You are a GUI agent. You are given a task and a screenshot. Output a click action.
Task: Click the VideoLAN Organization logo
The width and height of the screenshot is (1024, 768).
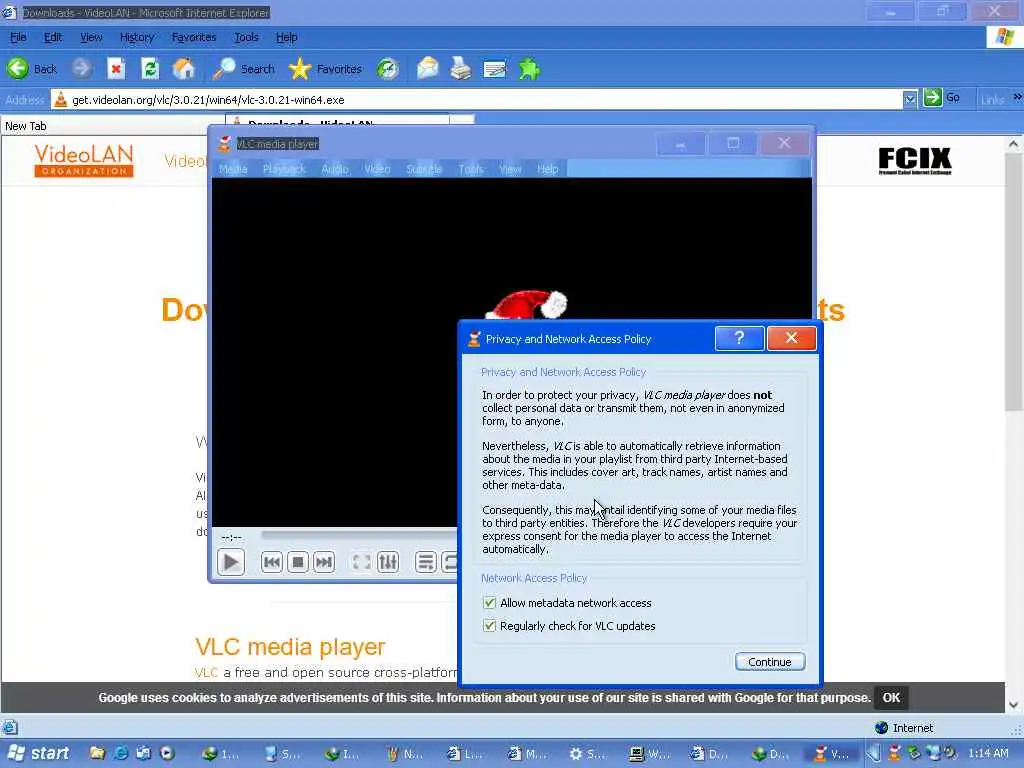tap(84, 160)
